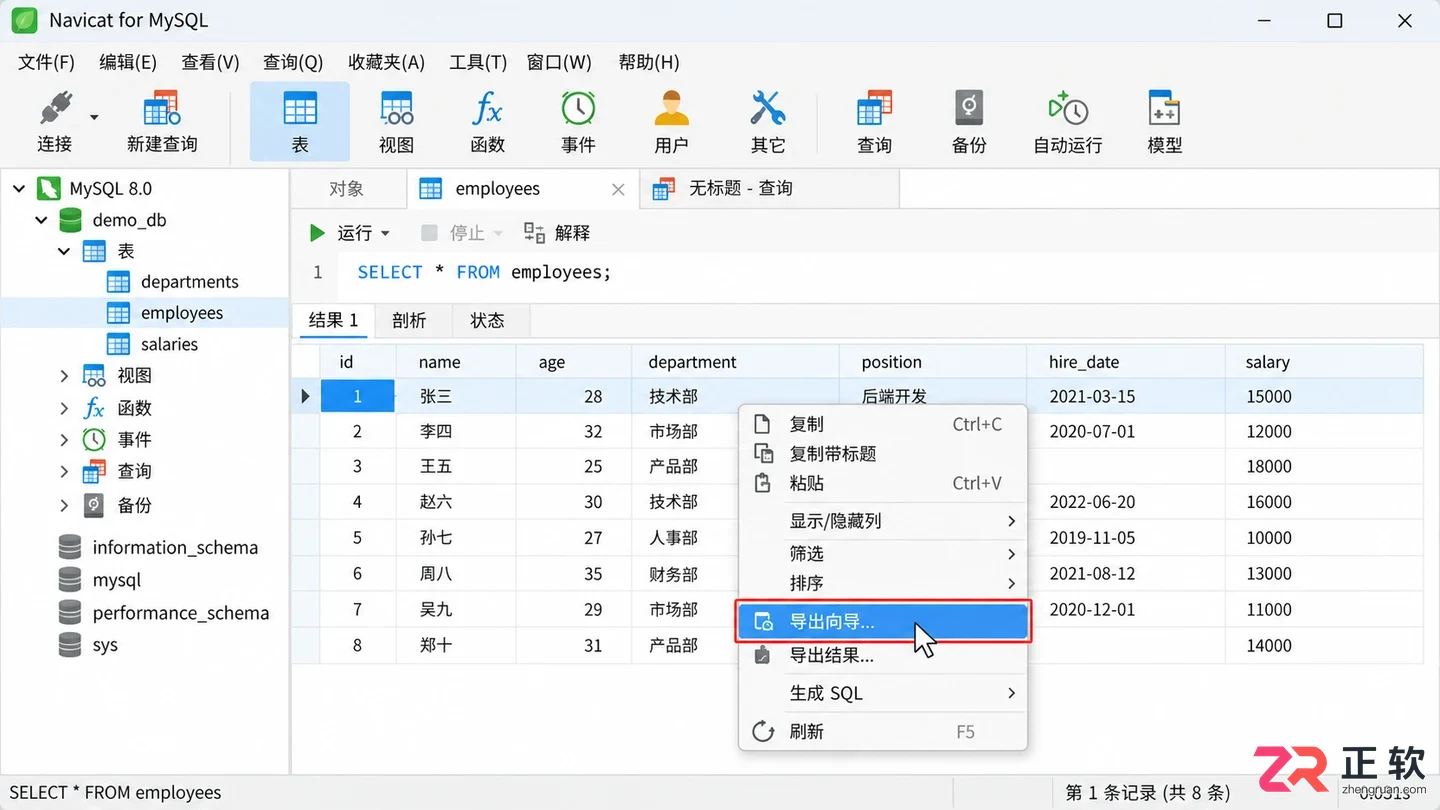Choose 导出结果... in the context menu
The image size is (1440, 810).
[x=882, y=656]
